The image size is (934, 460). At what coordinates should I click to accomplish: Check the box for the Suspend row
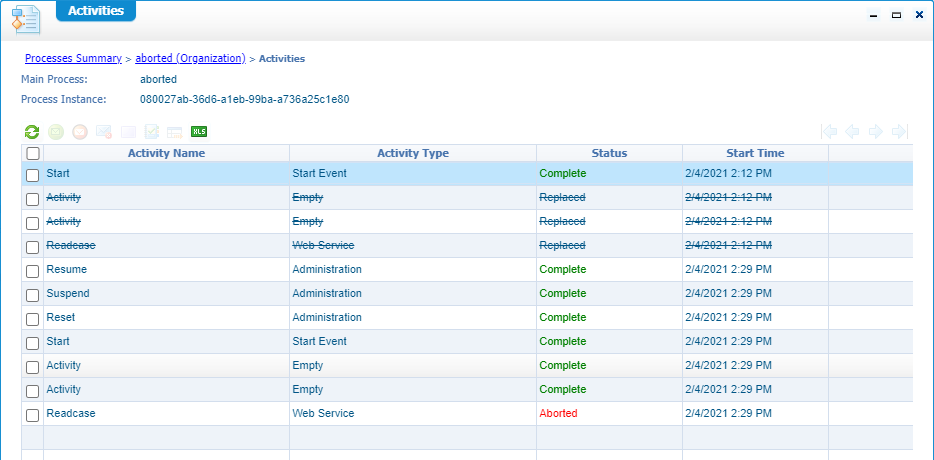33,295
